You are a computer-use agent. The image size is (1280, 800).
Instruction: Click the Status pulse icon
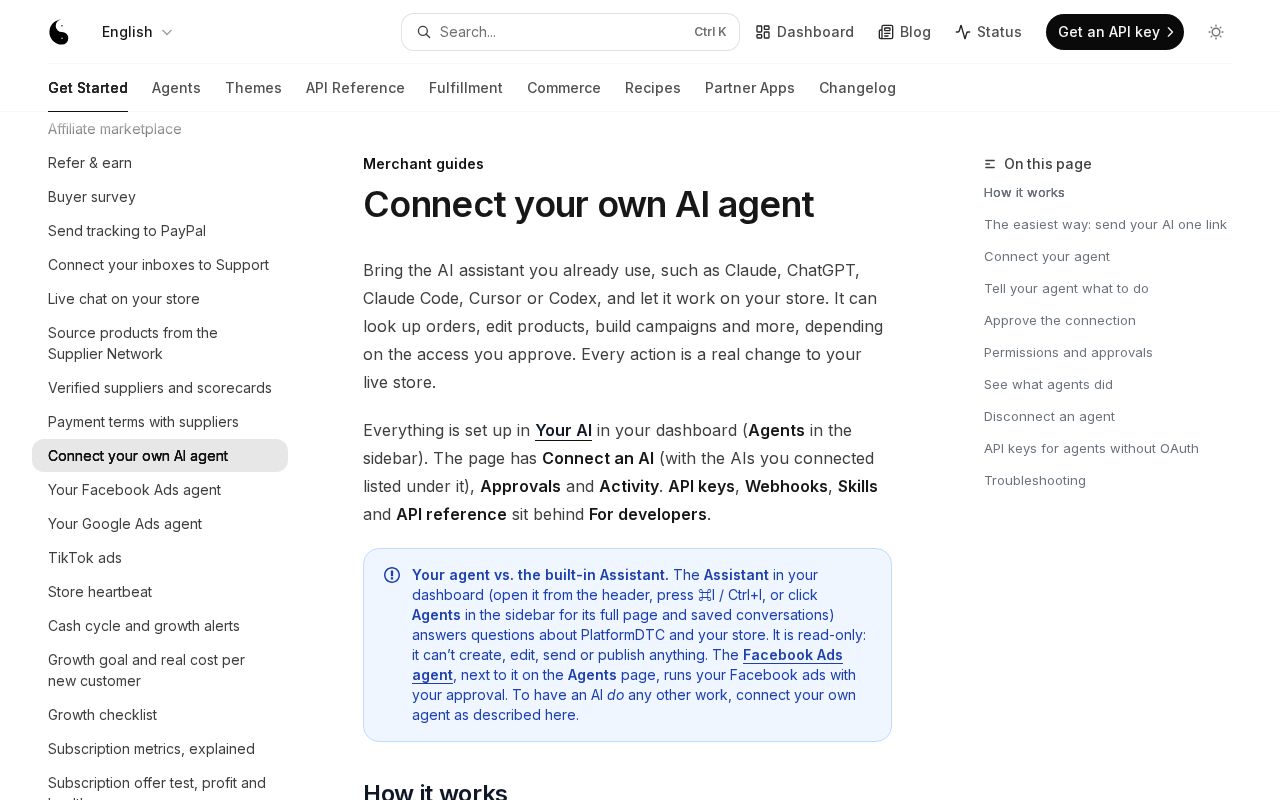tap(963, 32)
